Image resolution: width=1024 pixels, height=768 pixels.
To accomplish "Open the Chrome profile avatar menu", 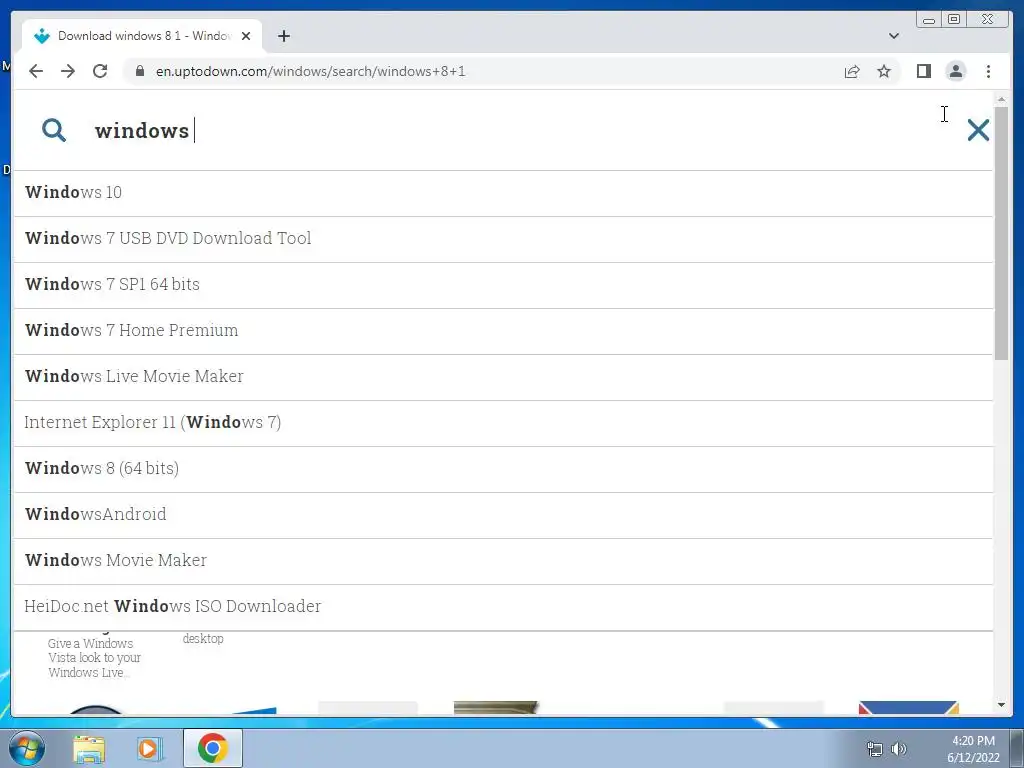I will (956, 71).
